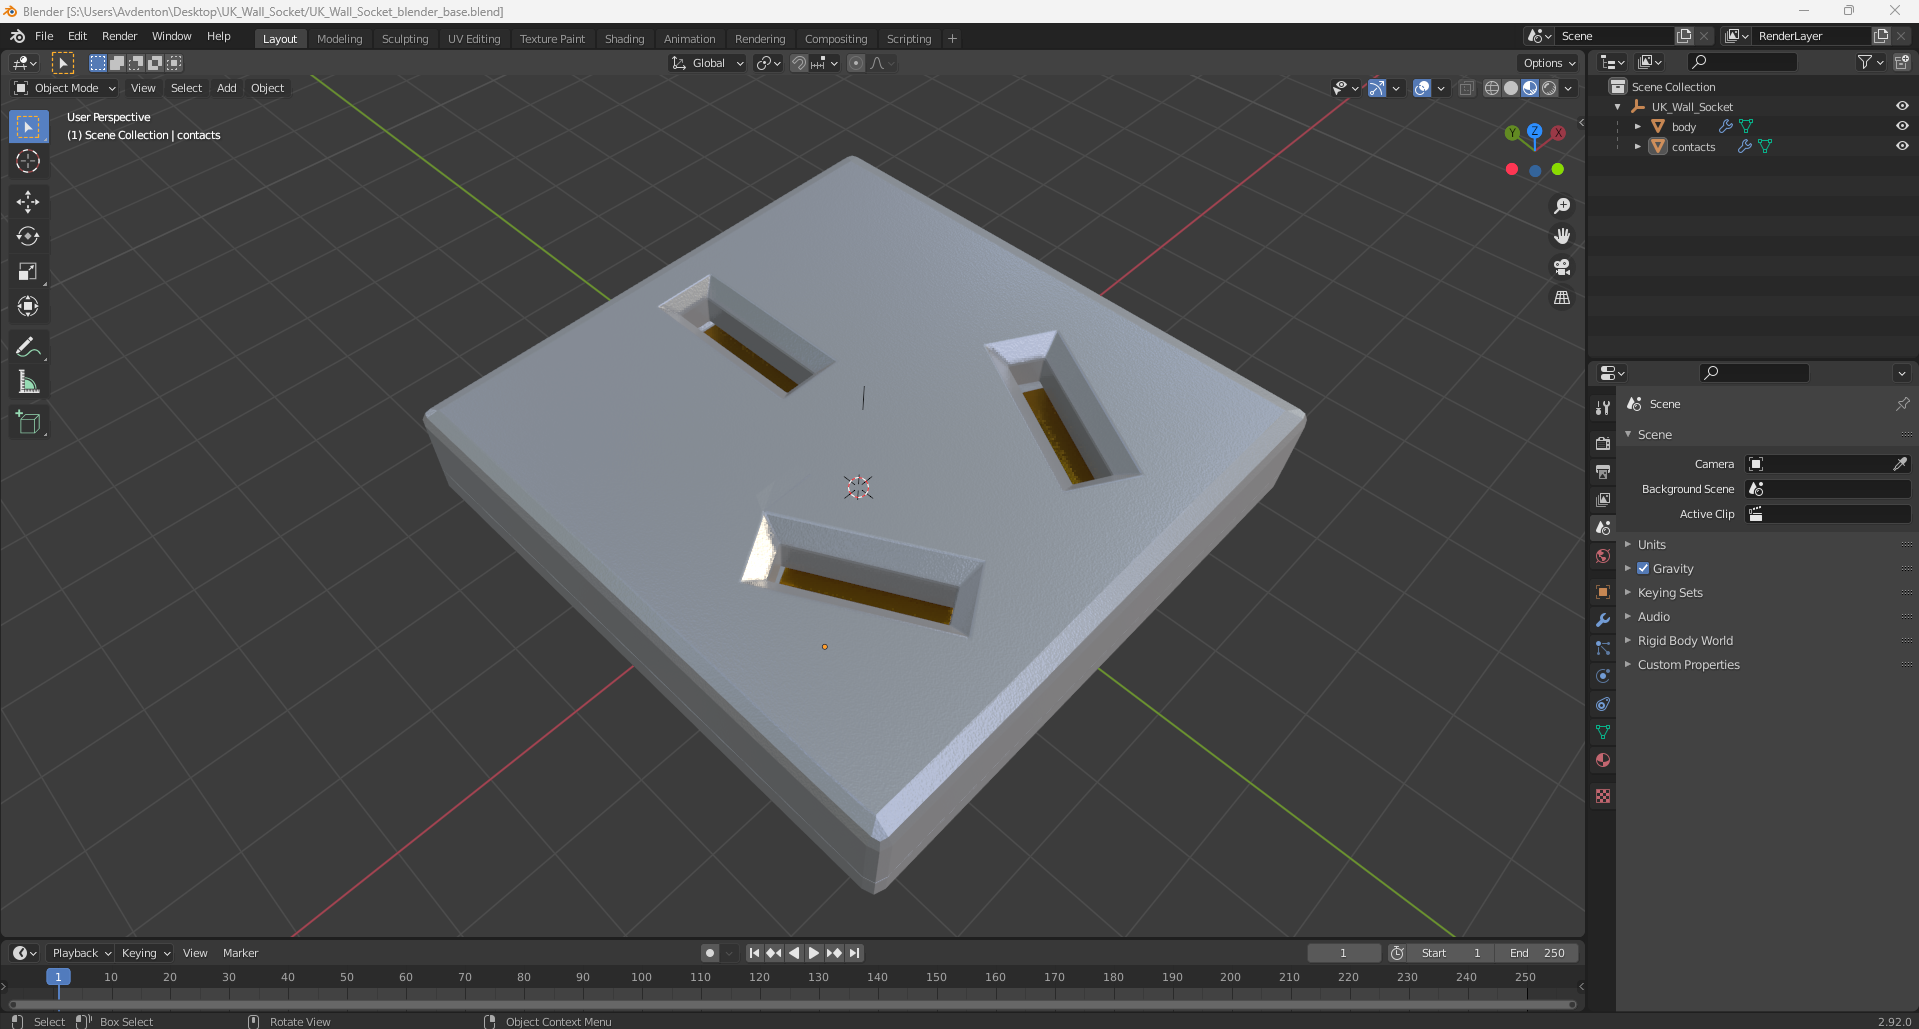Toggle proportional editing
1919x1029 pixels.
pos(856,63)
